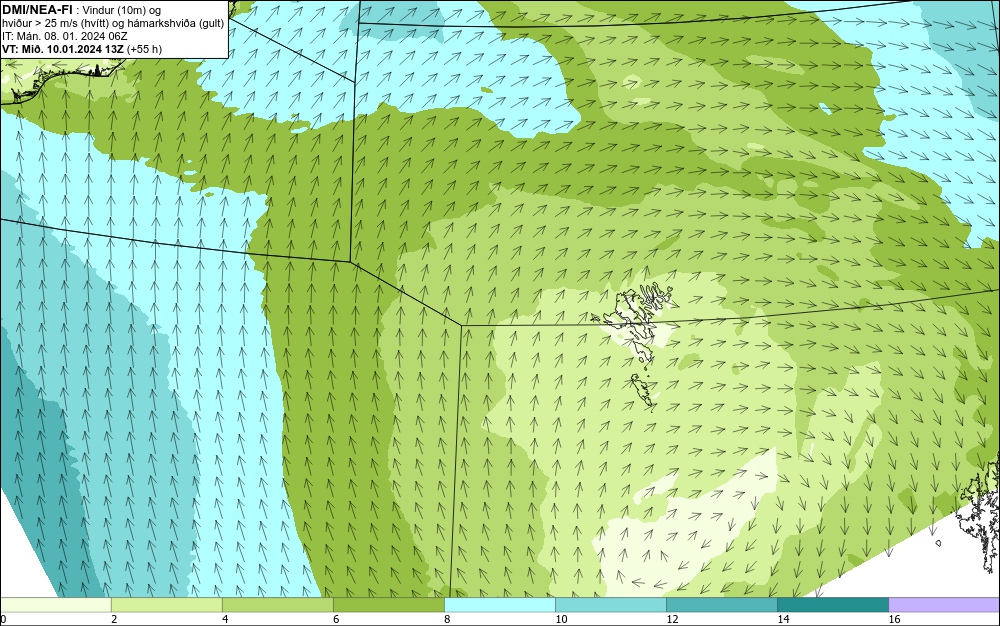
Task: Click the legend scale label 4
Action: [x=225, y=619]
